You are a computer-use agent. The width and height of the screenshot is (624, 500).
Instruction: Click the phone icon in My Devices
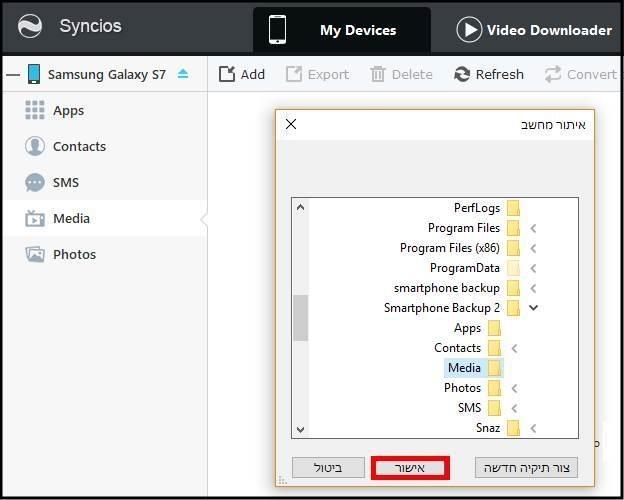click(277, 29)
